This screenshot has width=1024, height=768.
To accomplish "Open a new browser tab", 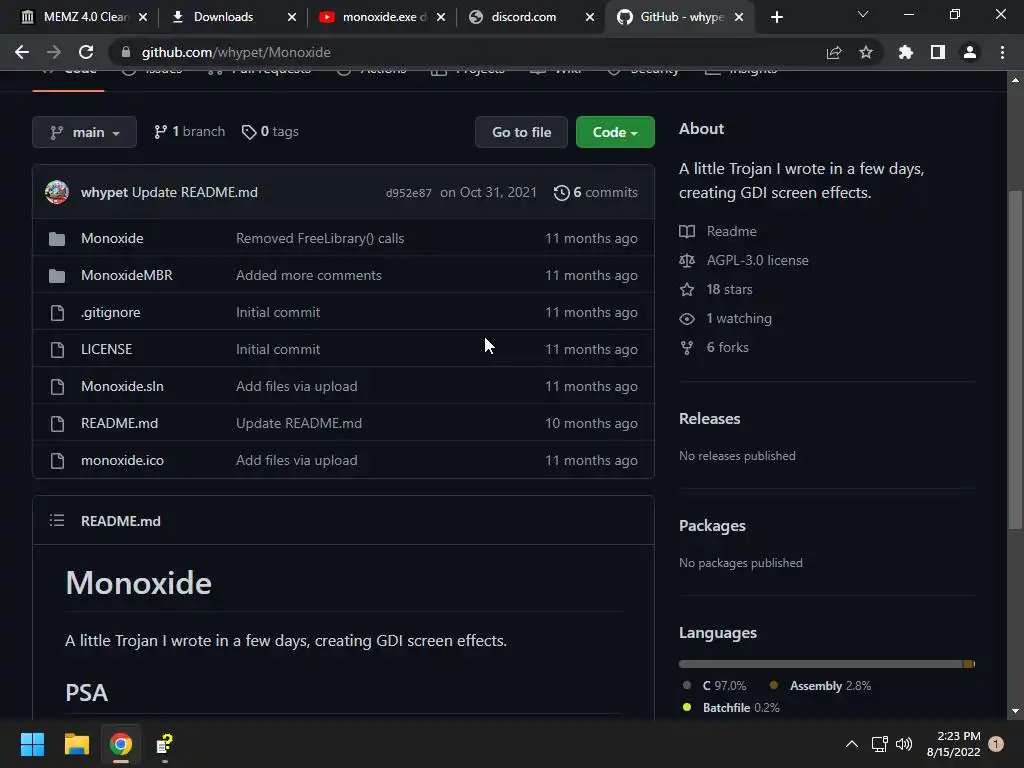I will [776, 17].
